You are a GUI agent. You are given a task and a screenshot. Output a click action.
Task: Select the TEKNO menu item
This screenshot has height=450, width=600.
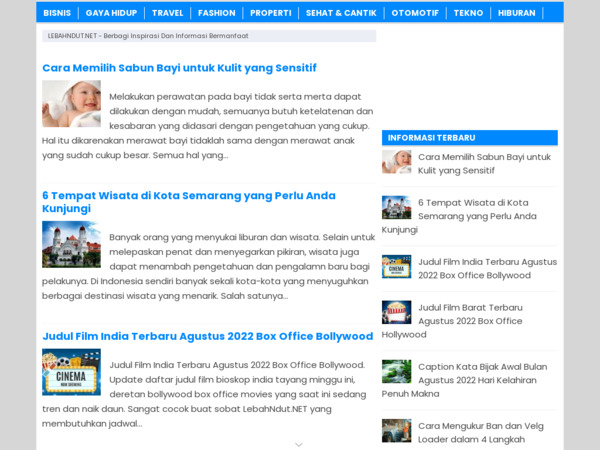point(468,13)
